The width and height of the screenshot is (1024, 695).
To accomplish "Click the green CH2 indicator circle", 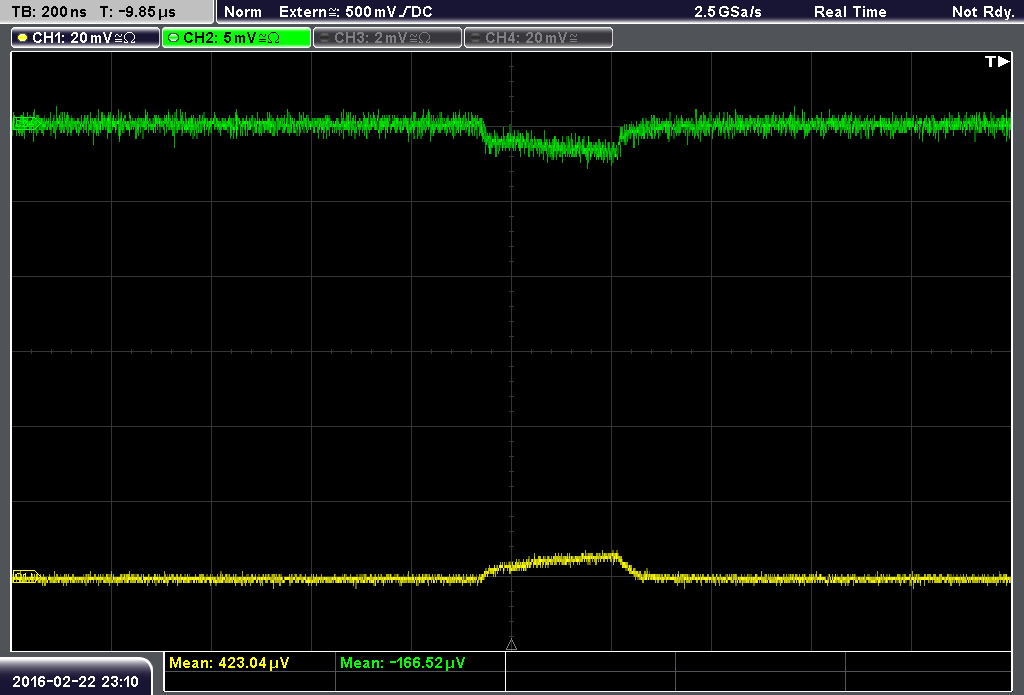I will (174, 38).
